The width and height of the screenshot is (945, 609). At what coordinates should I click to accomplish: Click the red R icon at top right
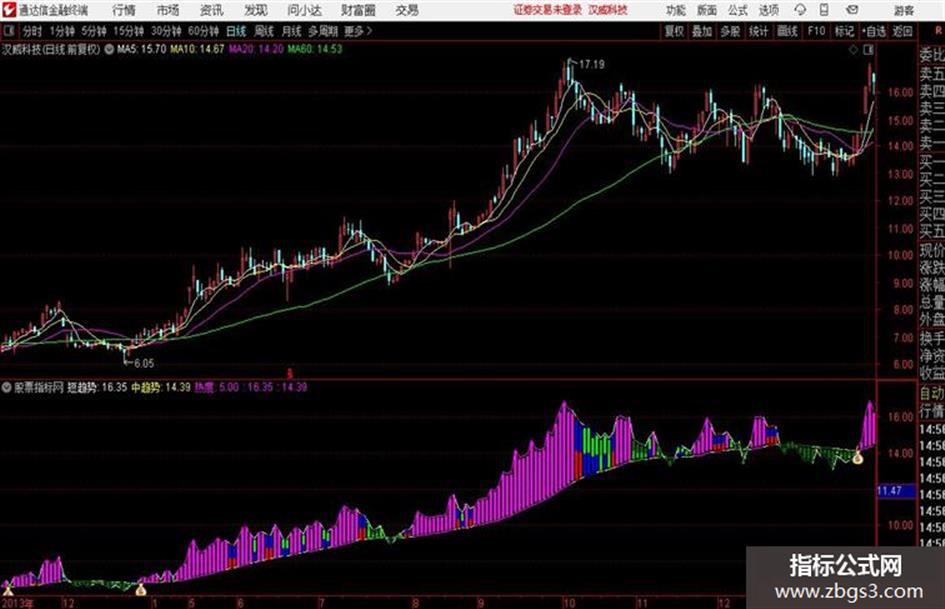coord(938,31)
